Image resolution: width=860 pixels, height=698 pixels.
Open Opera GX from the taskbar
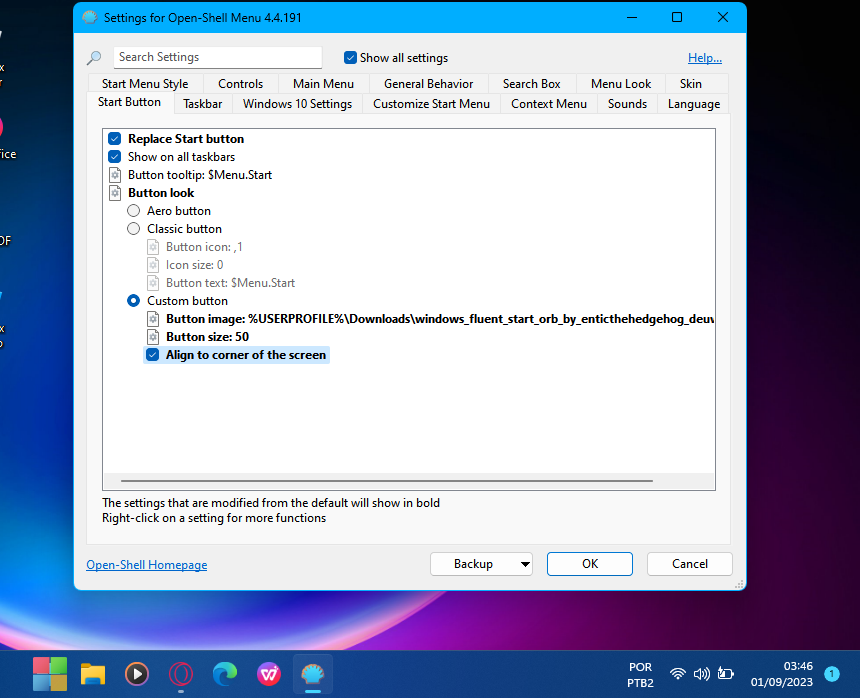pos(181,674)
